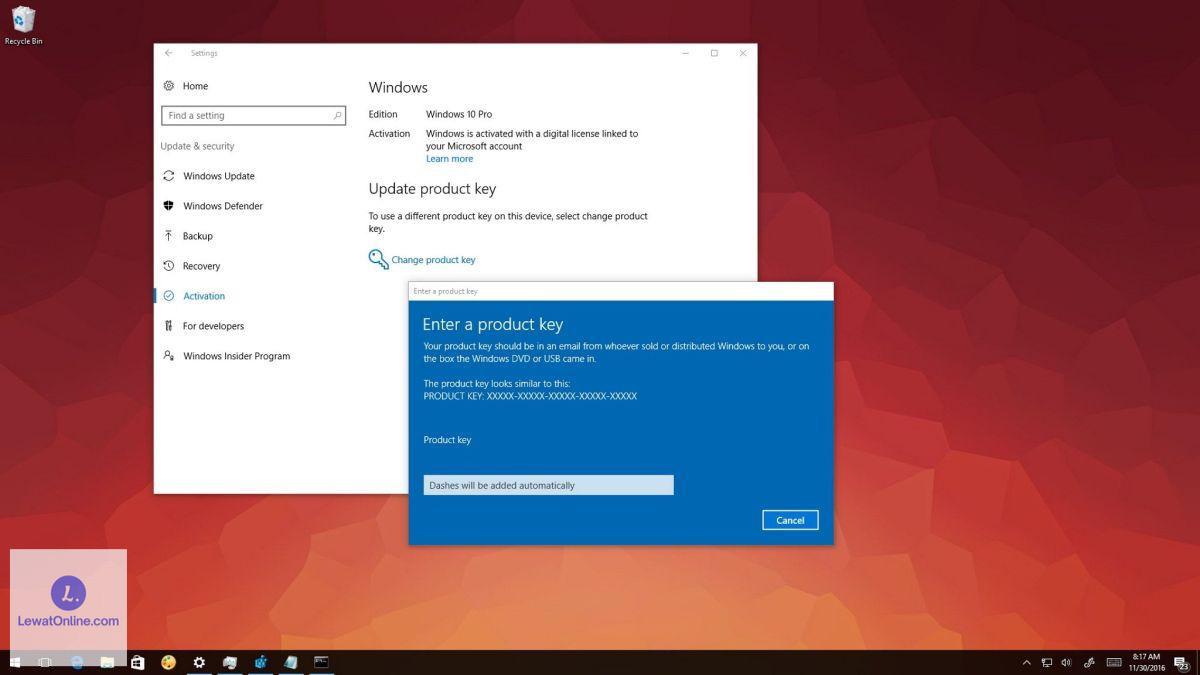The image size is (1200, 675).
Task: Click the 'Update & security' section label
Action: [x=197, y=146]
